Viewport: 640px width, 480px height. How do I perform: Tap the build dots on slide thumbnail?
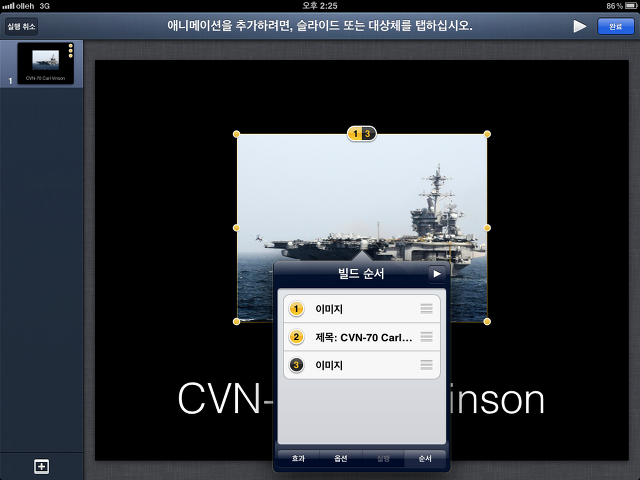[x=71, y=51]
